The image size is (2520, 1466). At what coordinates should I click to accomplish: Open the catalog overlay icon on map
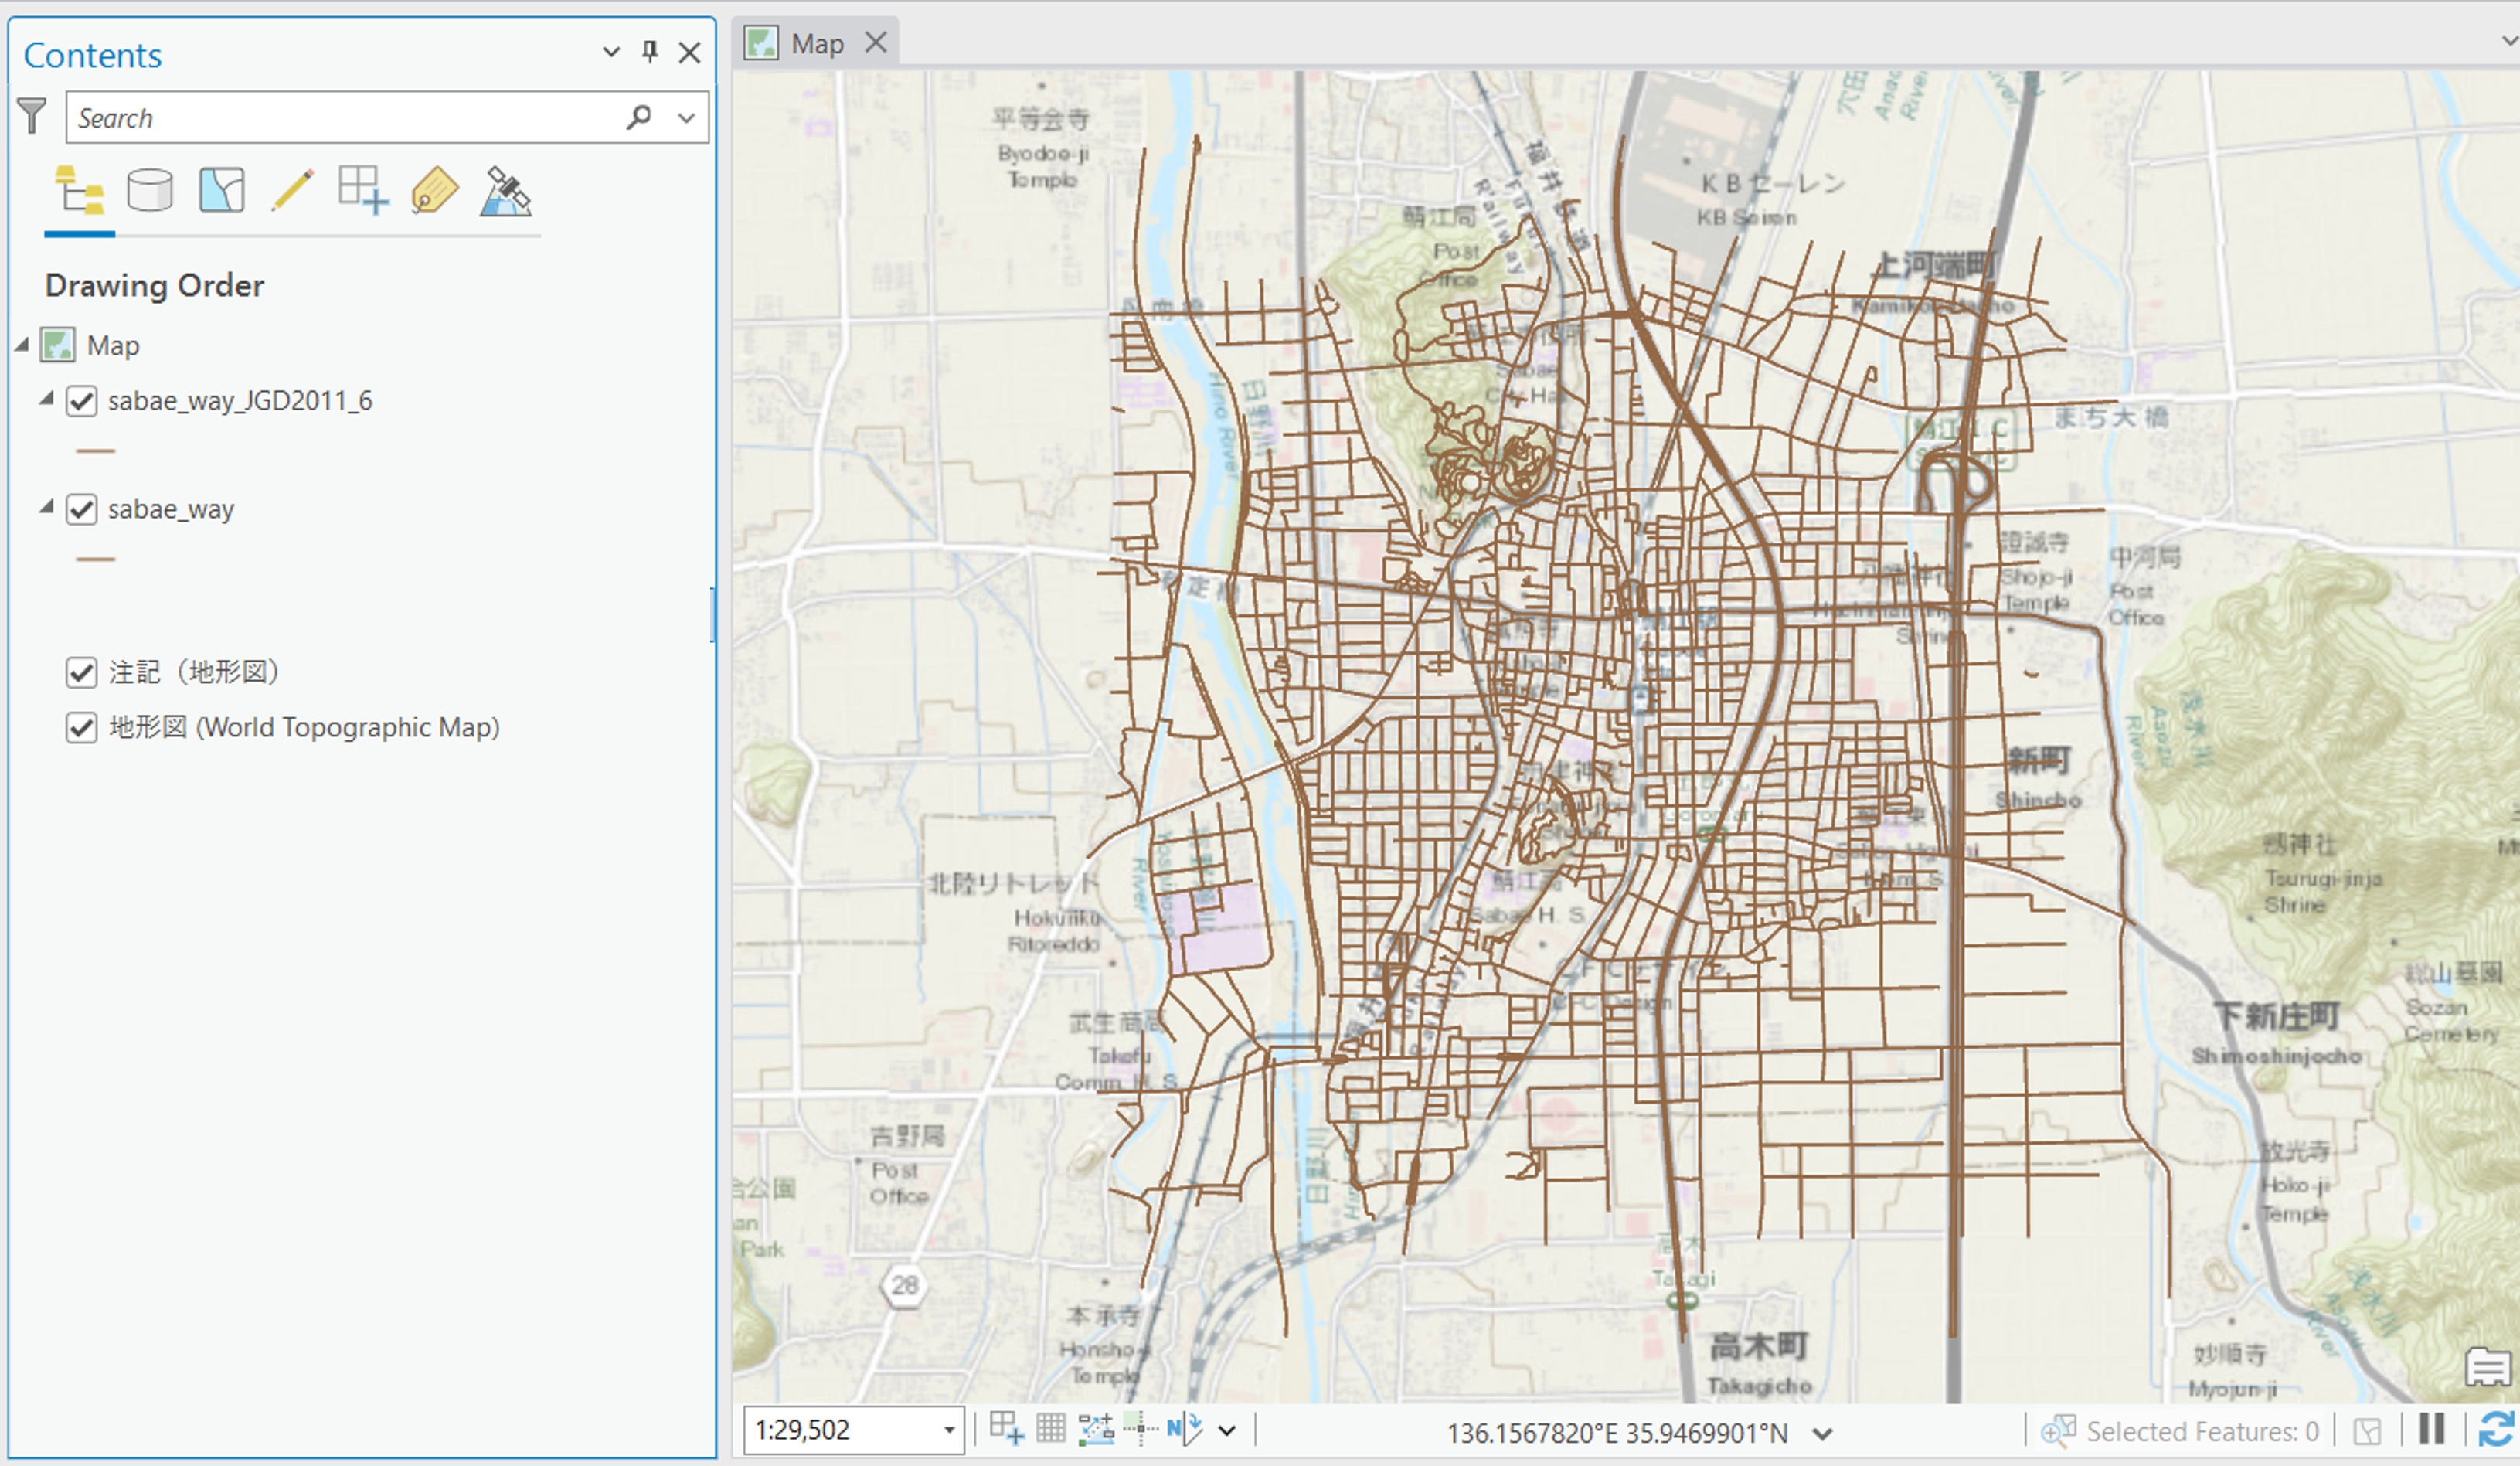2487,1367
